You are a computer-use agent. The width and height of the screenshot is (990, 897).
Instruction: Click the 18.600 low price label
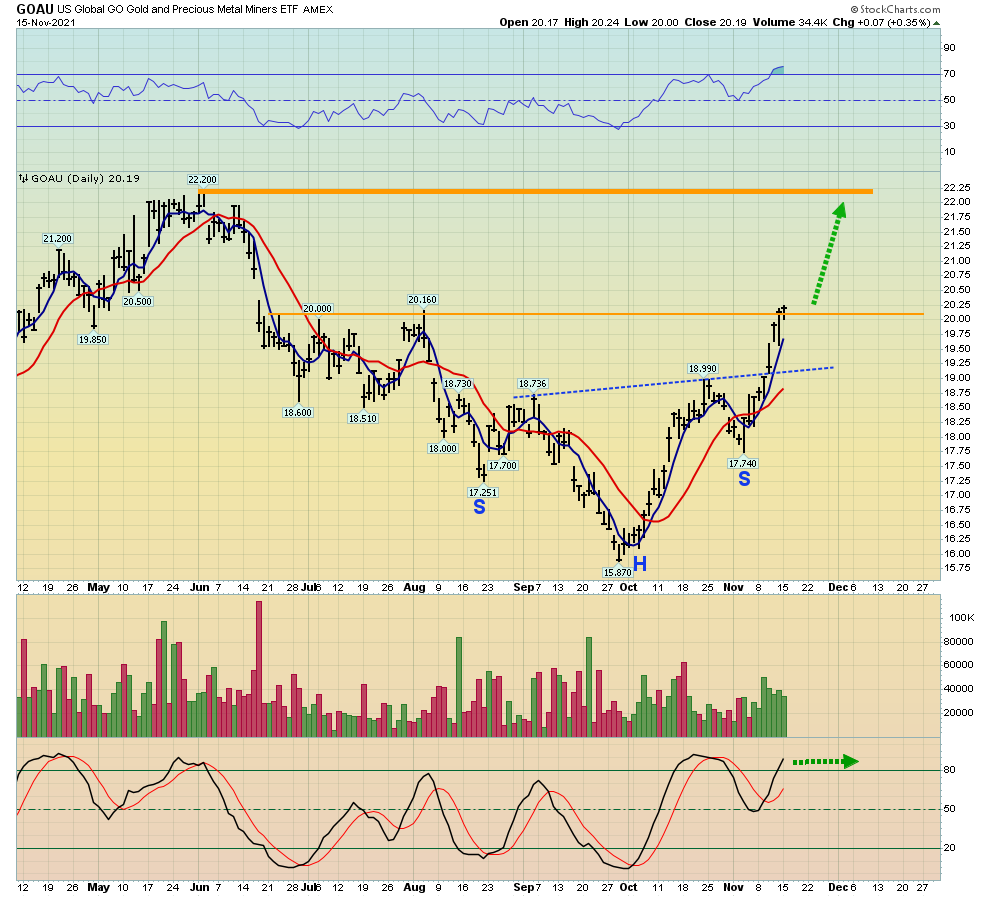298,413
